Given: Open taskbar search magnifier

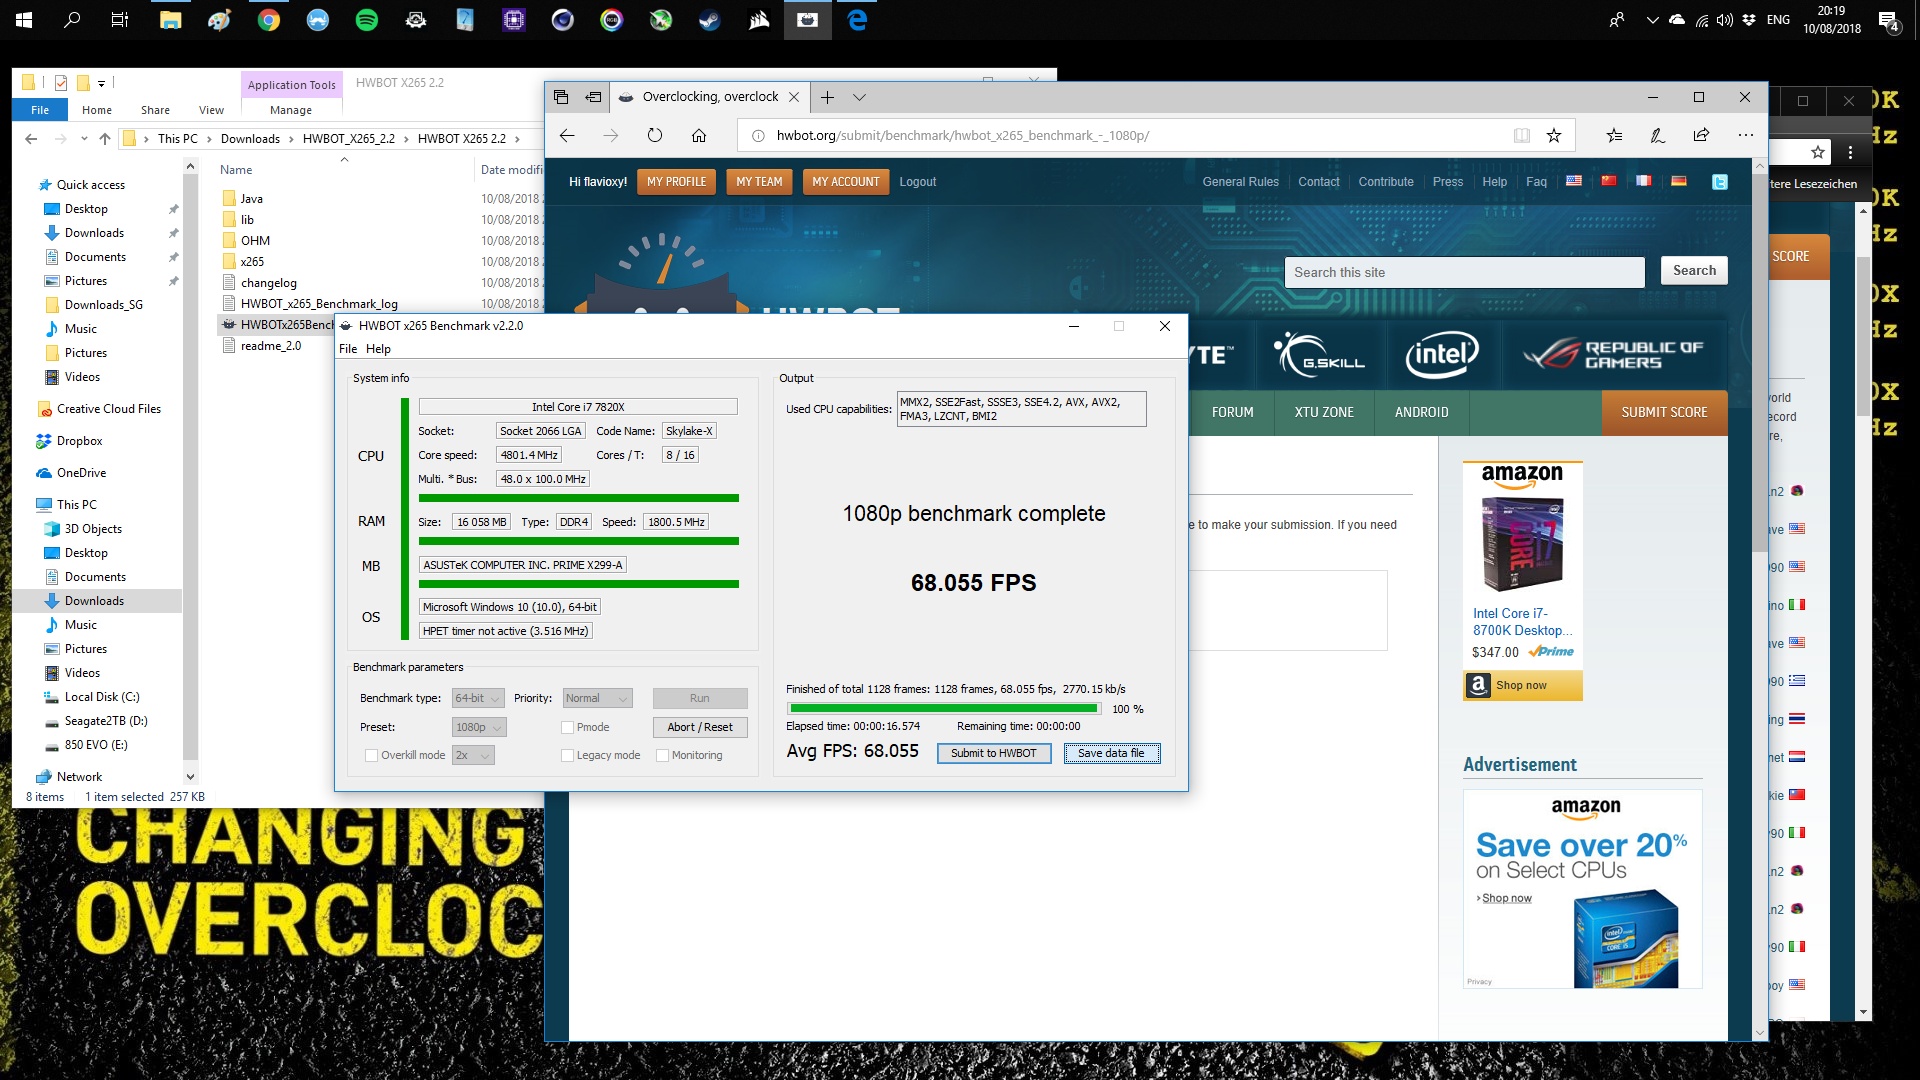Looking at the screenshot, I should click(x=72, y=20).
